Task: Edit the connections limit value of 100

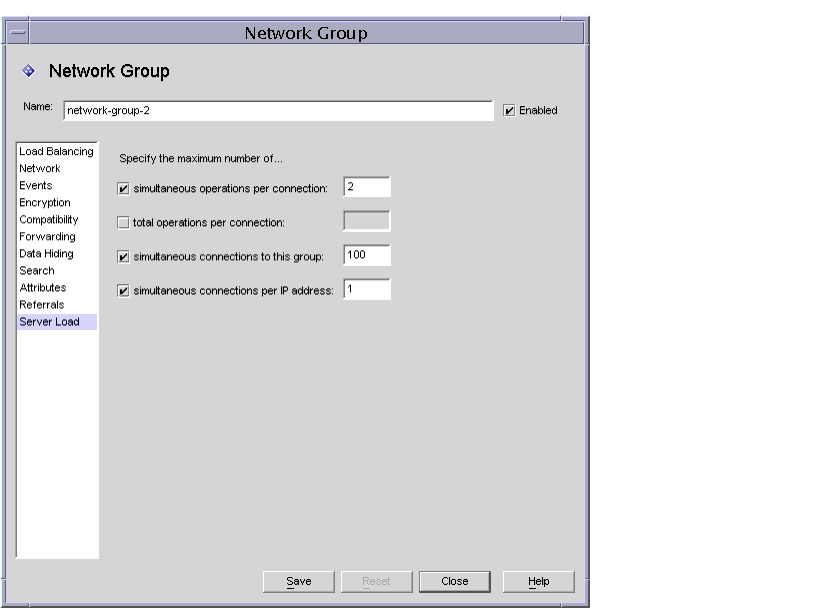Action: [x=365, y=253]
